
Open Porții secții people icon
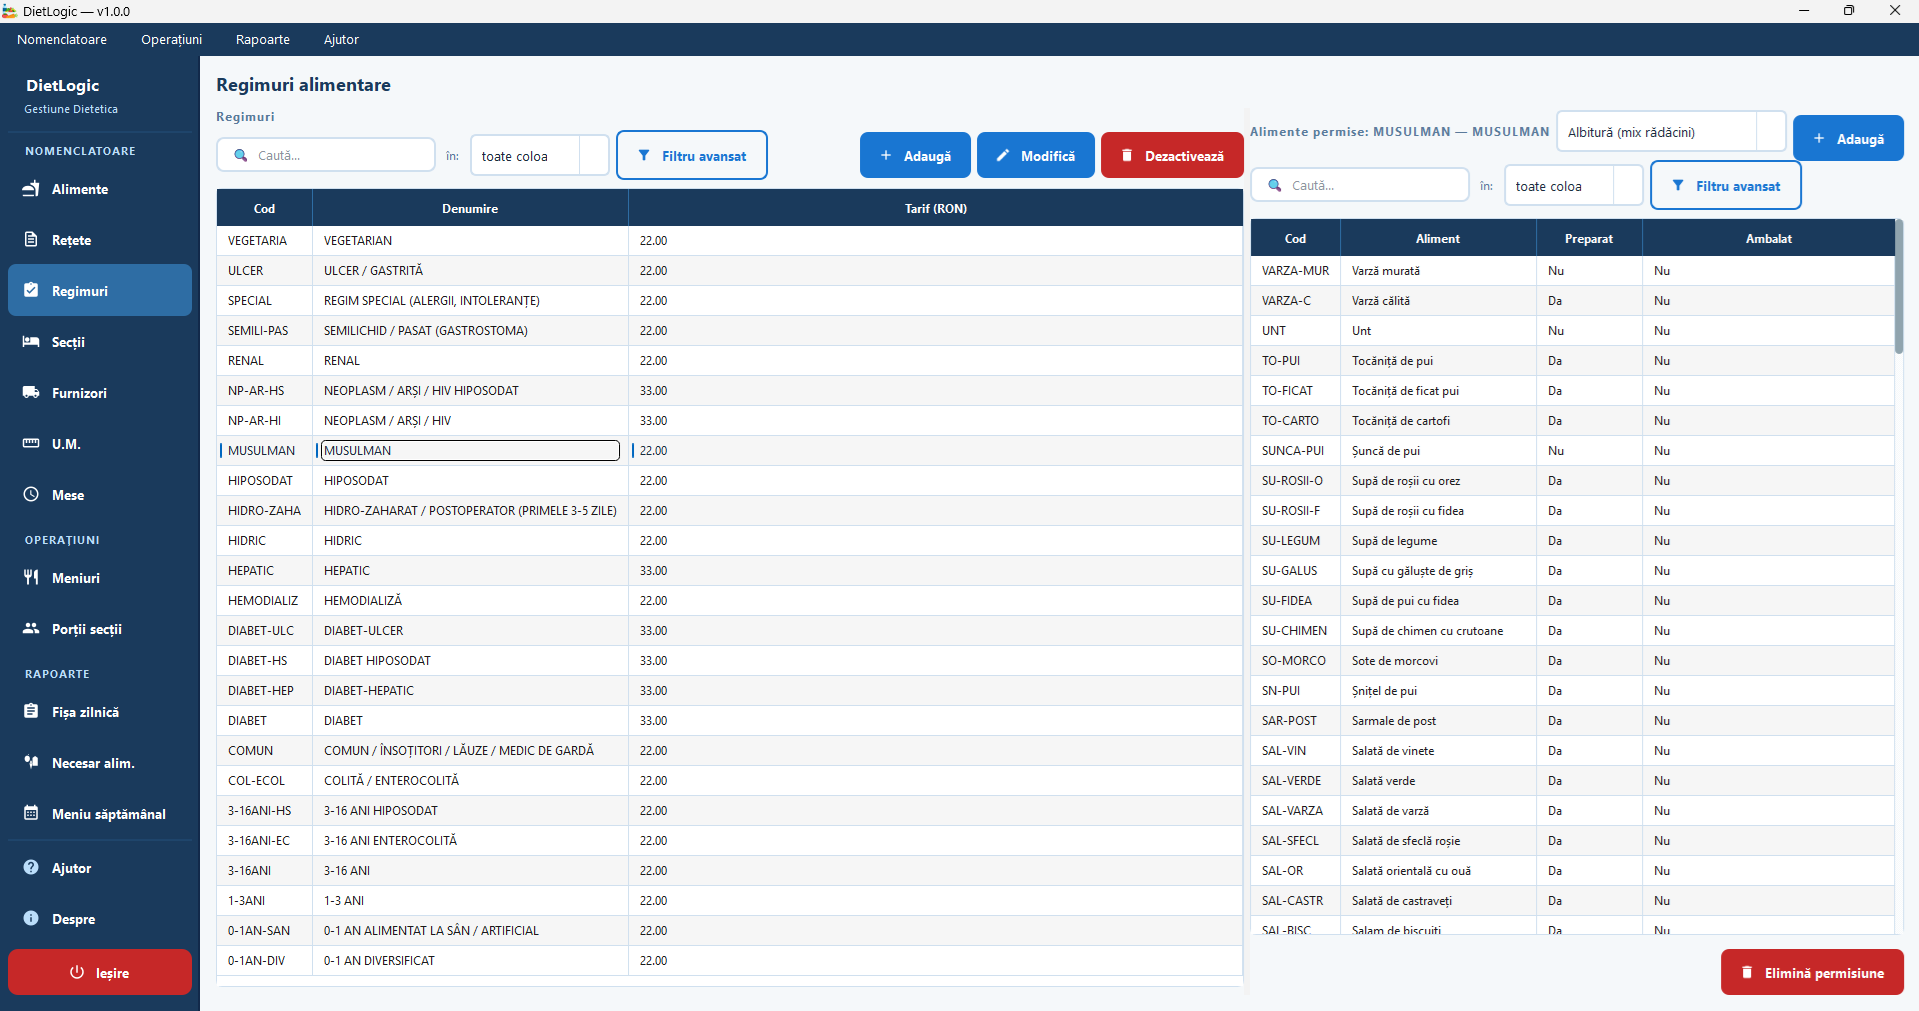click(31, 629)
